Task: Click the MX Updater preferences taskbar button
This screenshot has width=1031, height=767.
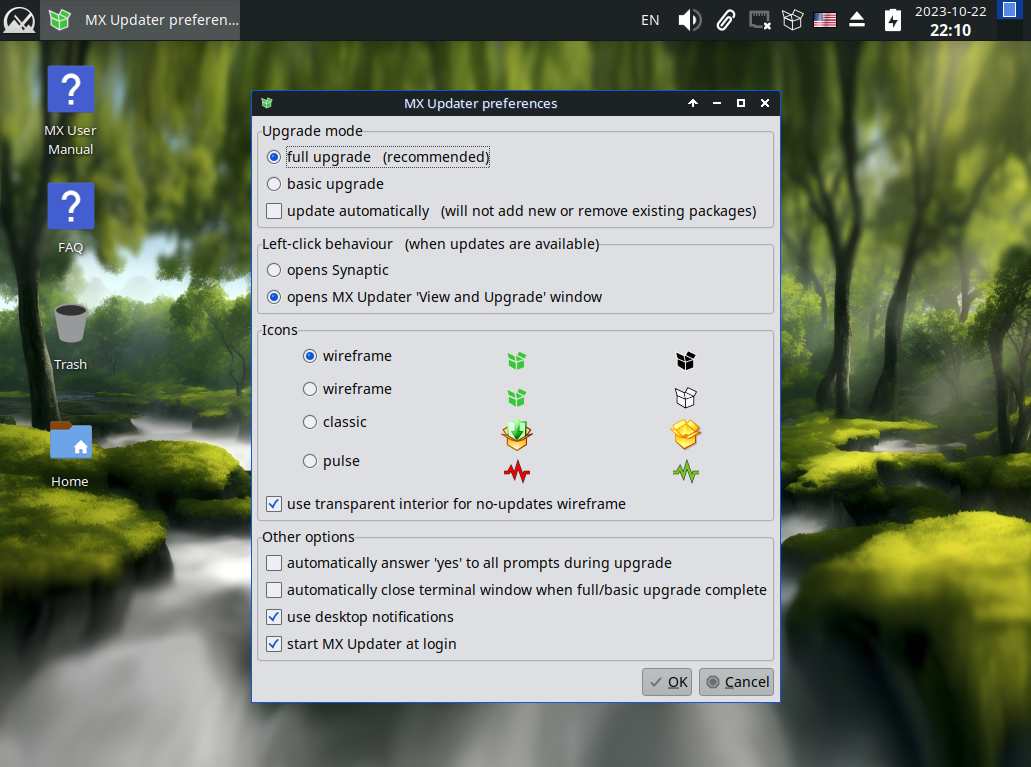Action: click(140, 20)
